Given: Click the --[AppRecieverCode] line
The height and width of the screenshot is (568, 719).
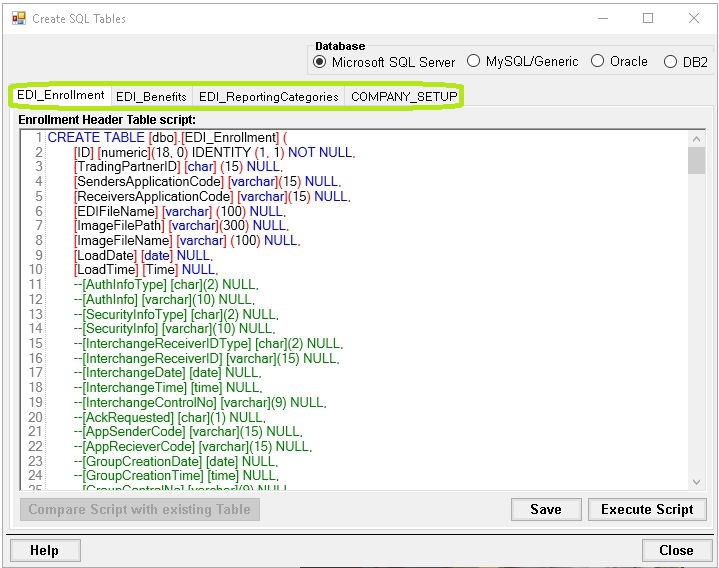Looking at the screenshot, I should [x=193, y=447].
